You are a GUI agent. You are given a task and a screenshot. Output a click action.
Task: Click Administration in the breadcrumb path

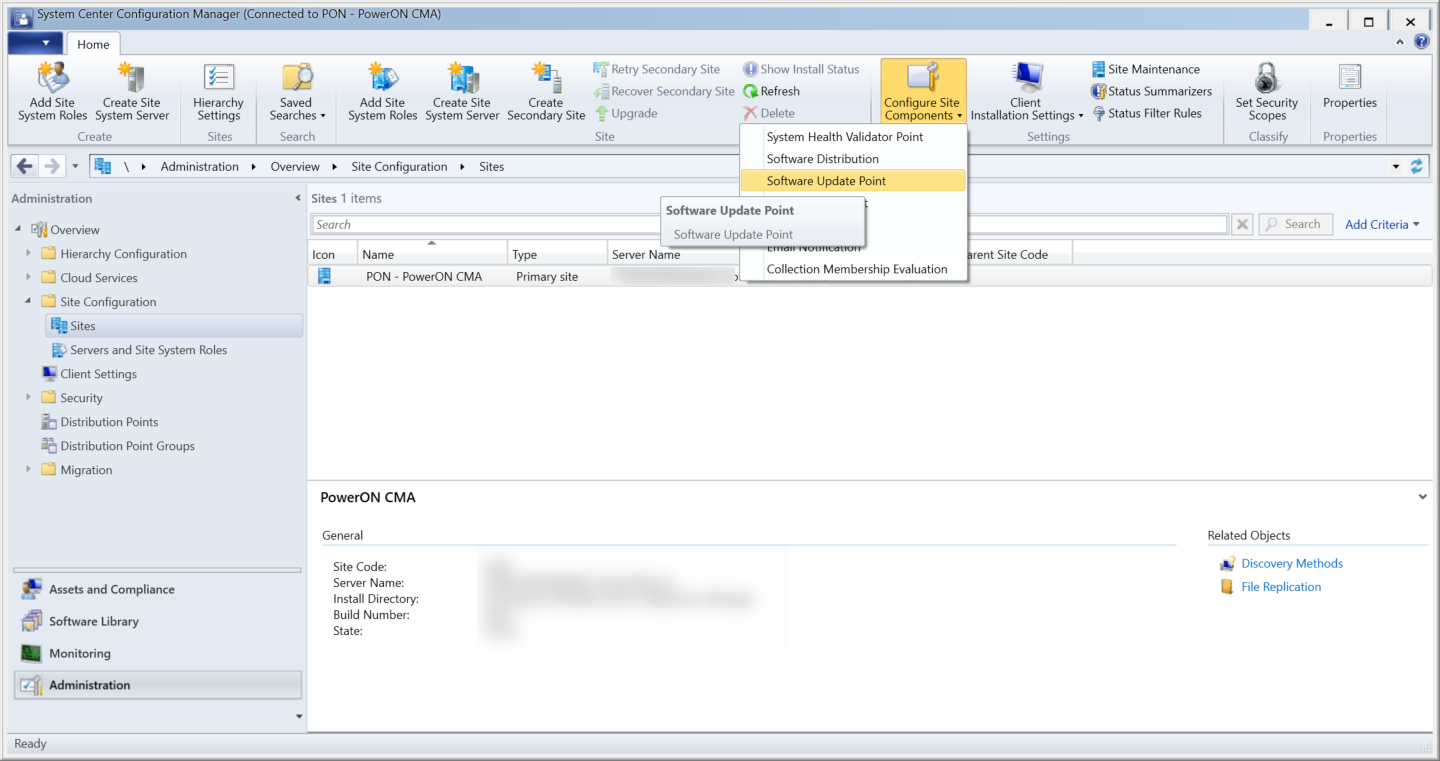(200, 167)
